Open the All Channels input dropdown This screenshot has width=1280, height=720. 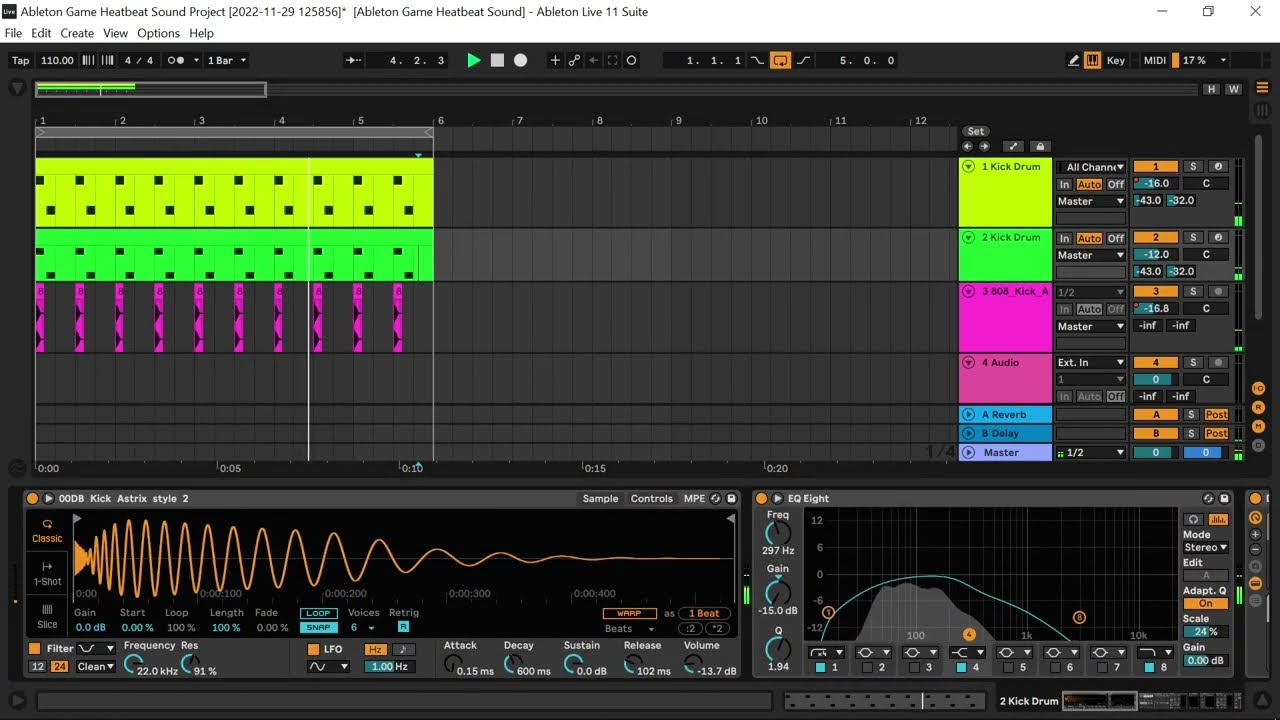(1091, 167)
